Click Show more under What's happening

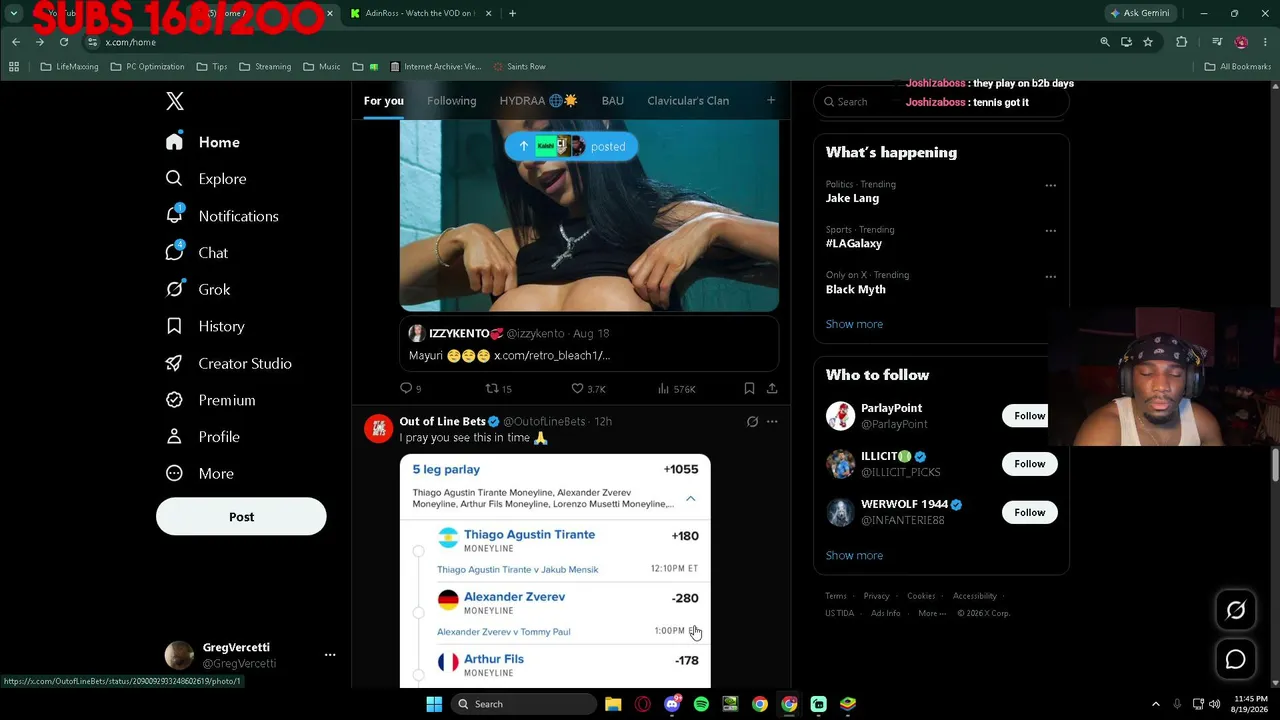pyautogui.click(x=854, y=324)
